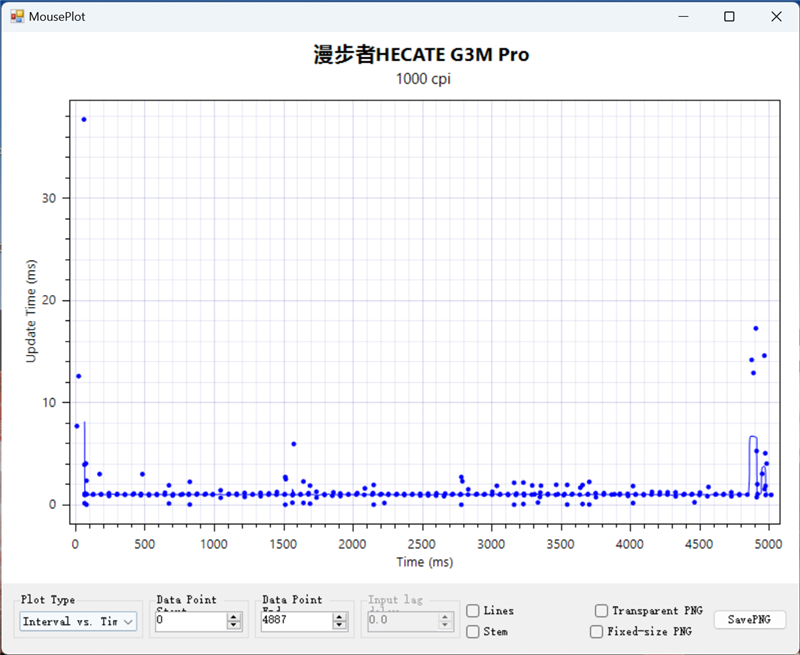800x655 pixels.
Task: Click the y-axis tick label 30
Action: click(x=49, y=198)
